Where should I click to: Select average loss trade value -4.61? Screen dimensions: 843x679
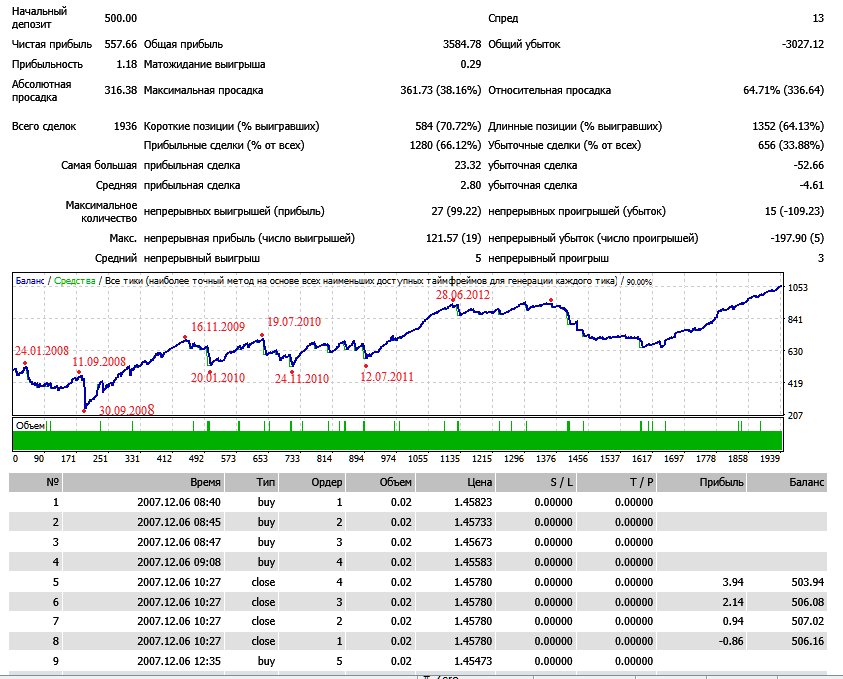[811, 185]
